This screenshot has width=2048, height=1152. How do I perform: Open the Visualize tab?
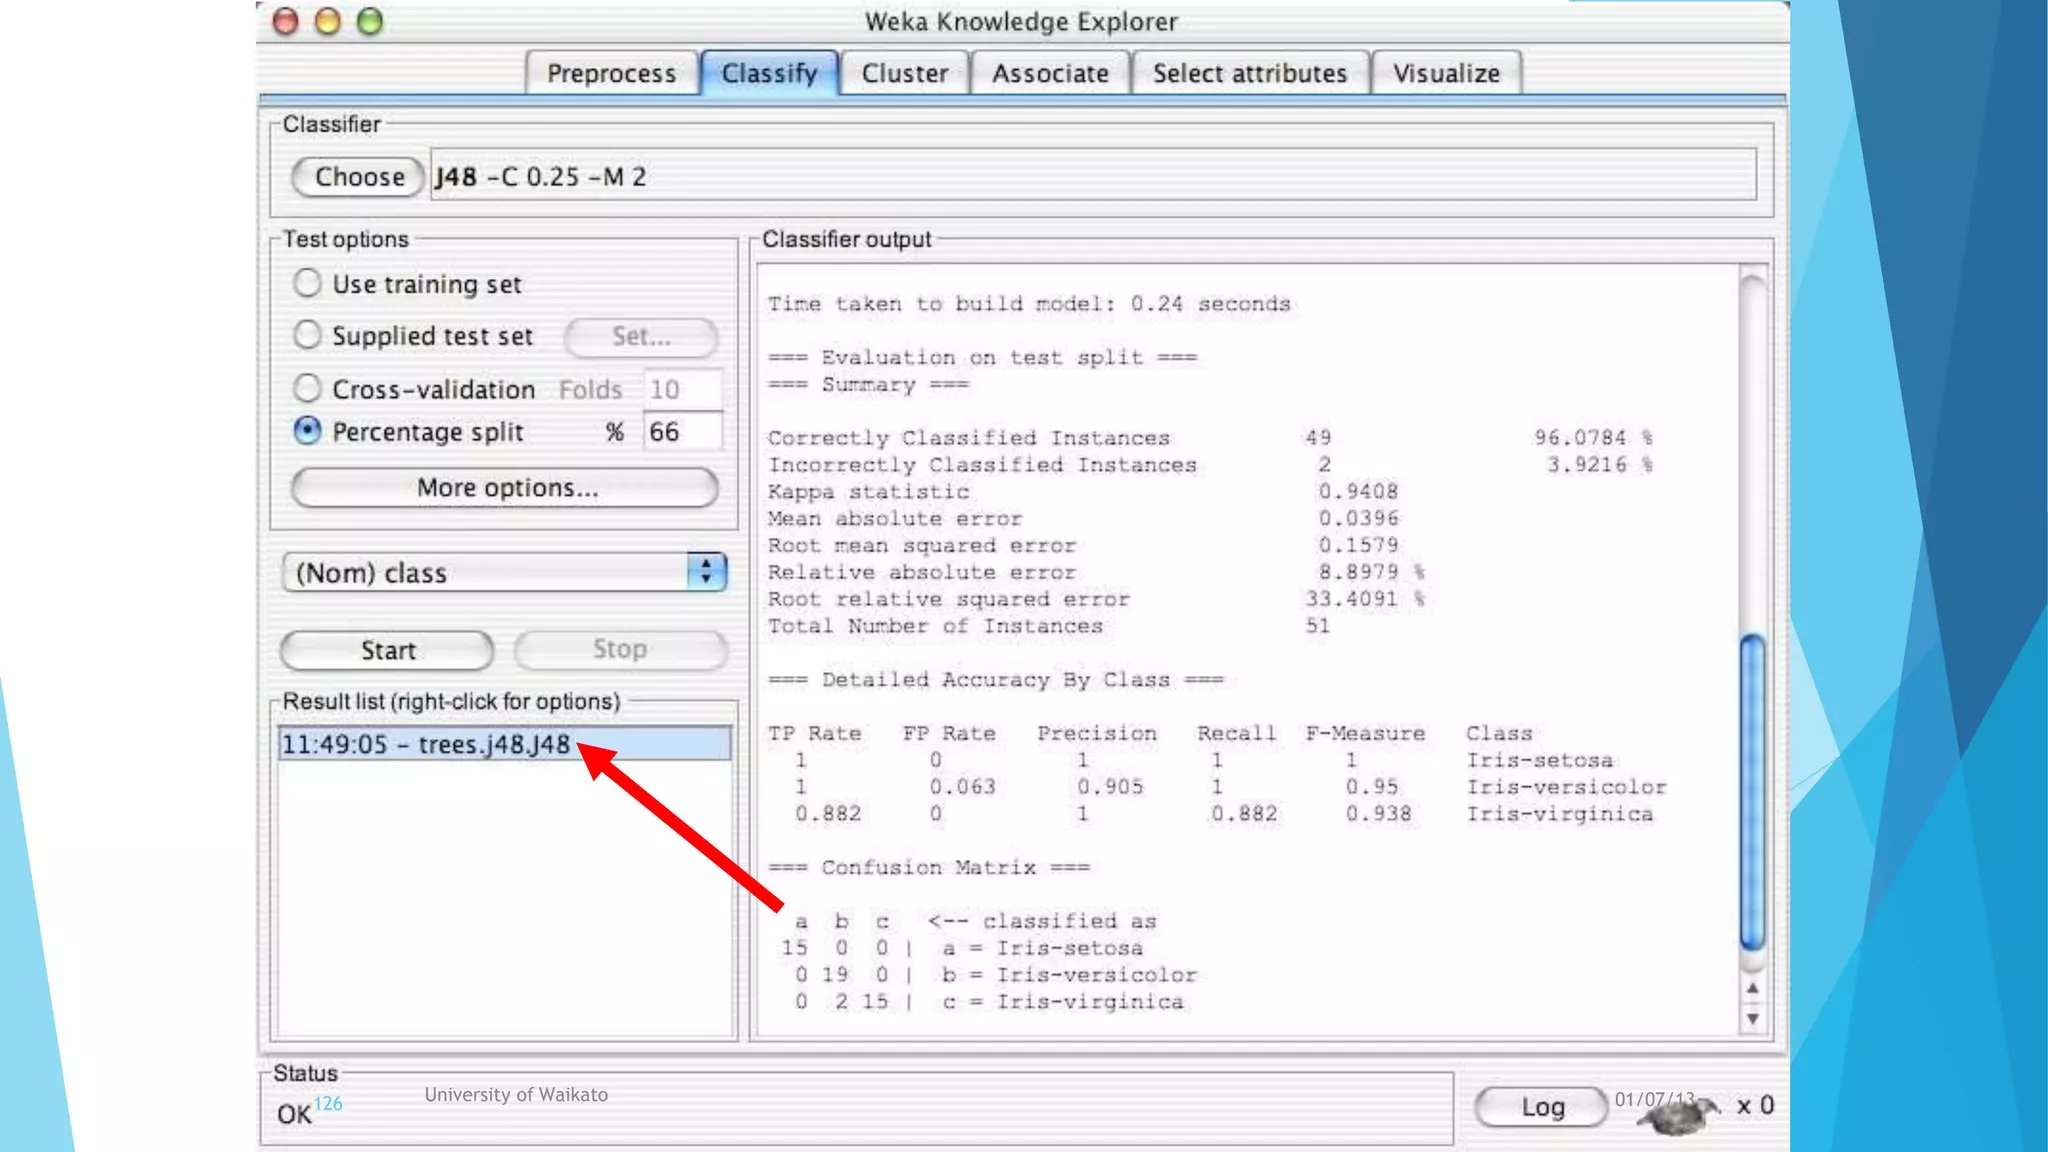point(1446,73)
